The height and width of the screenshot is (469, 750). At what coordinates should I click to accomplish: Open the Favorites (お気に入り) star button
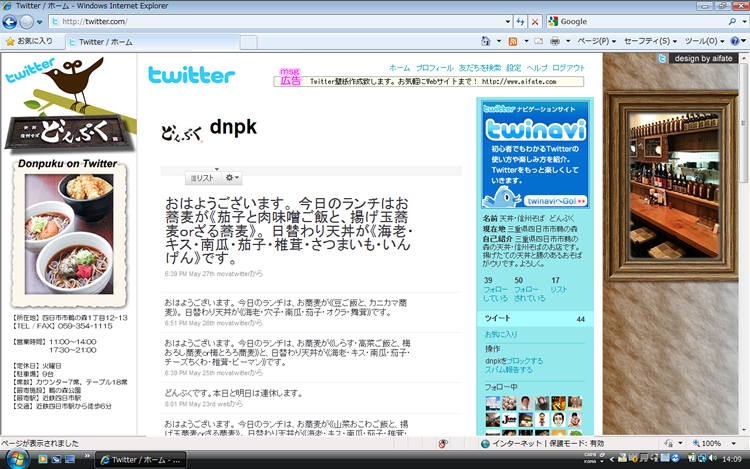tap(29, 42)
